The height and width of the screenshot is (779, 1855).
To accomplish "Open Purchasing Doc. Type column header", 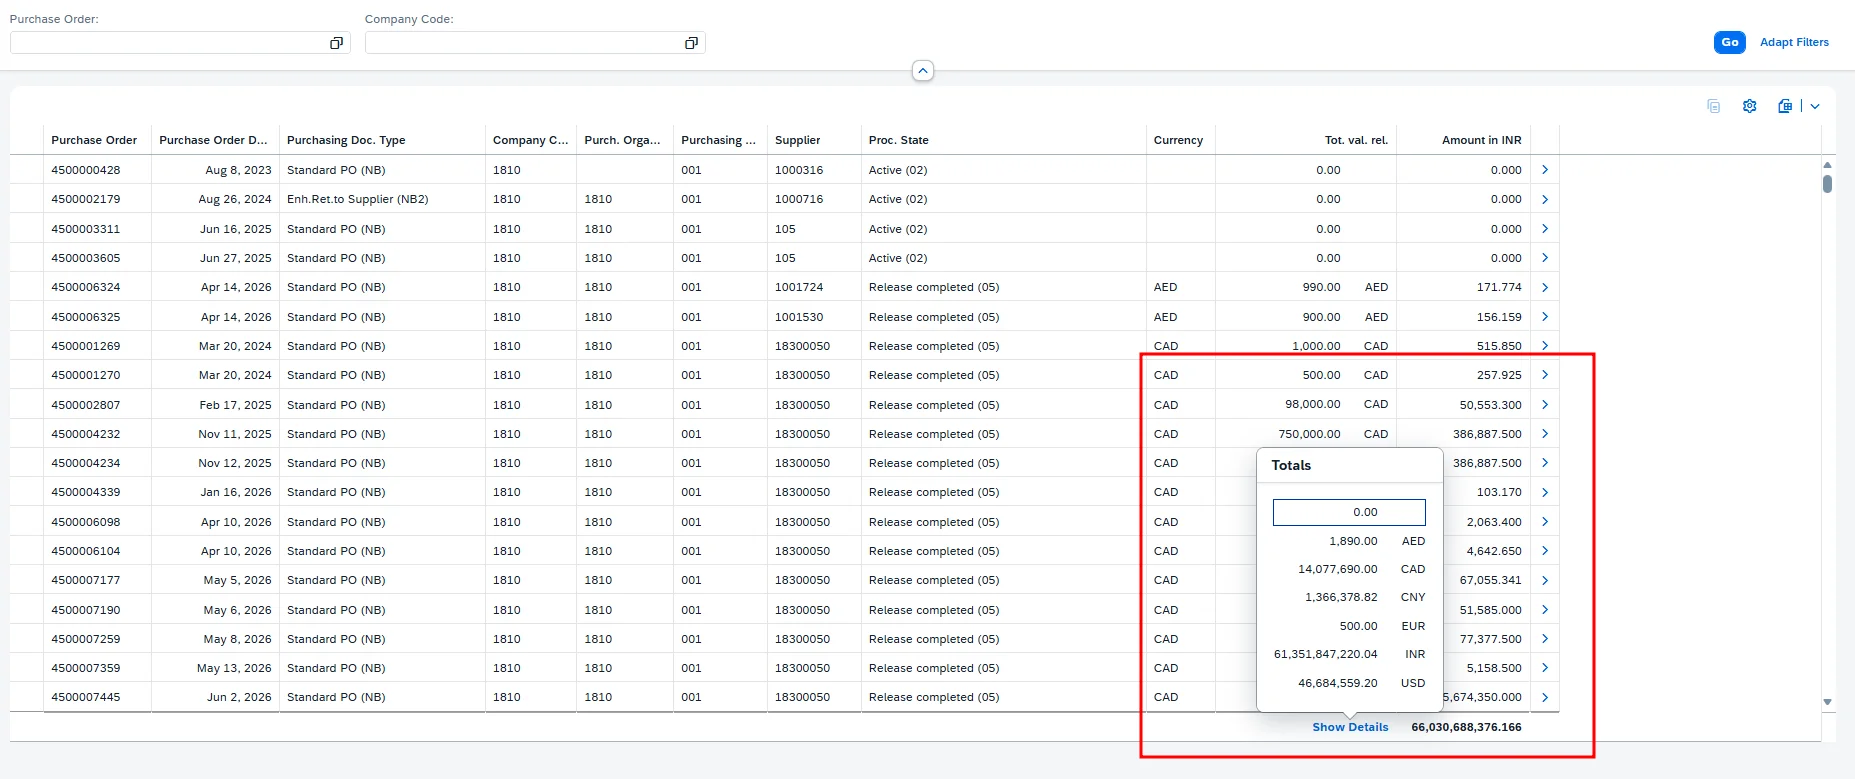I will coord(382,140).
